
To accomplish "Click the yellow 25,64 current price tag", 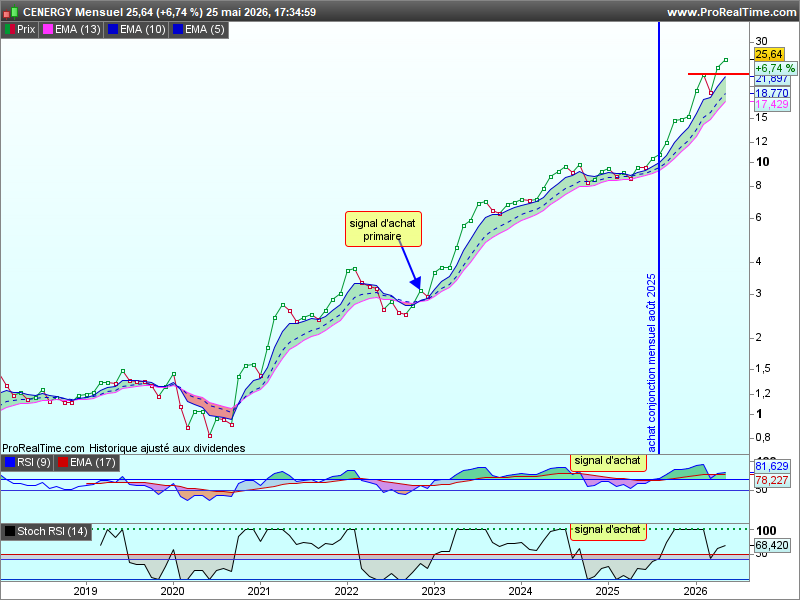I will [769, 55].
